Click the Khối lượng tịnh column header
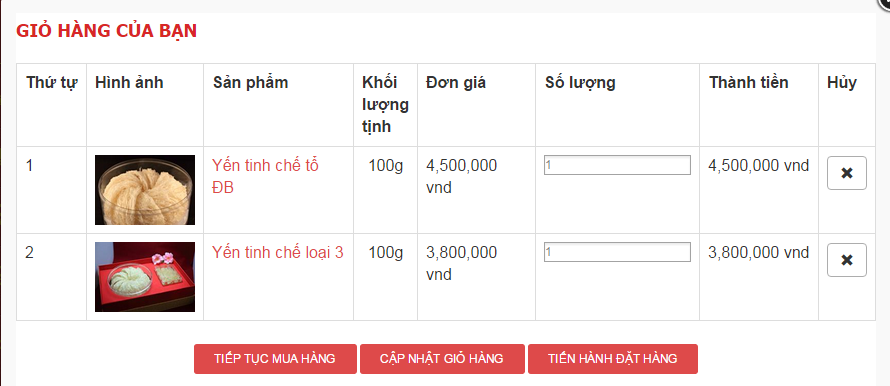Image resolution: width=890 pixels, height=386 pixels. pyautogui.click(x=385, y=104)
